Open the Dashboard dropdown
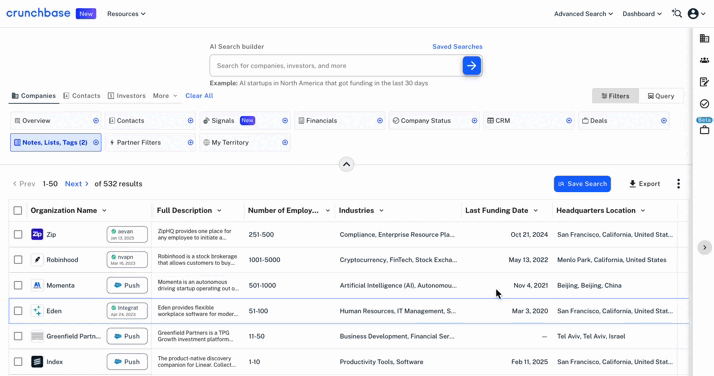 [642, 14]
